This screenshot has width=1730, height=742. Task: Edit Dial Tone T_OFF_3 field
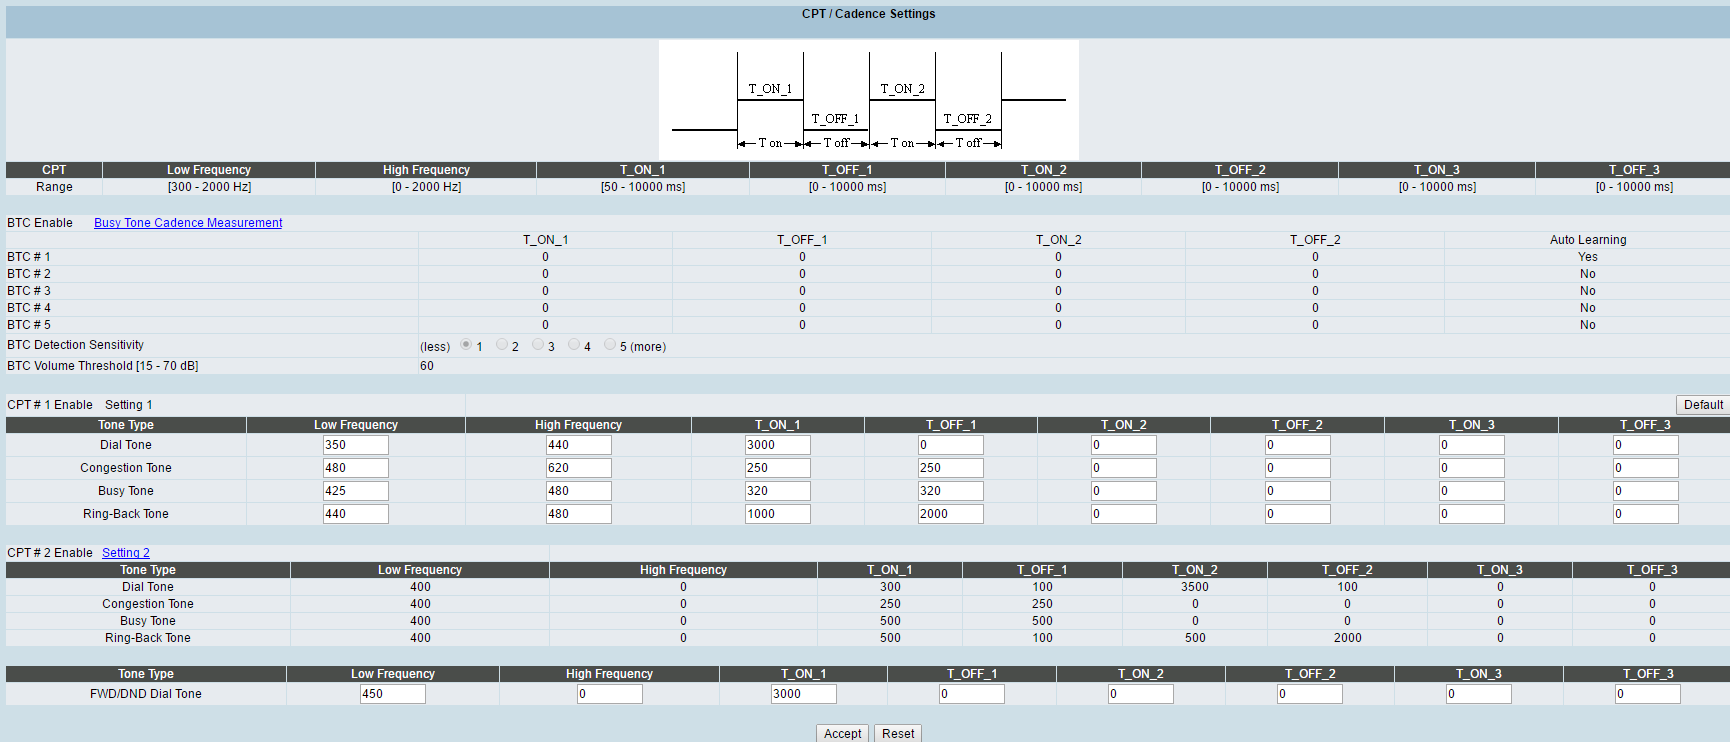(1646, 445)
